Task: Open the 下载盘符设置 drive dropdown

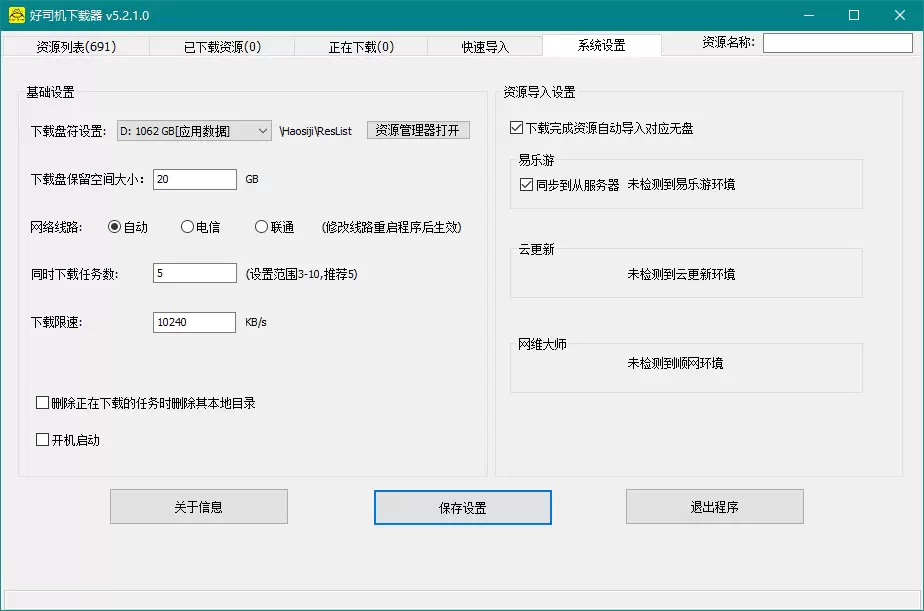Action: click(194, 131)
